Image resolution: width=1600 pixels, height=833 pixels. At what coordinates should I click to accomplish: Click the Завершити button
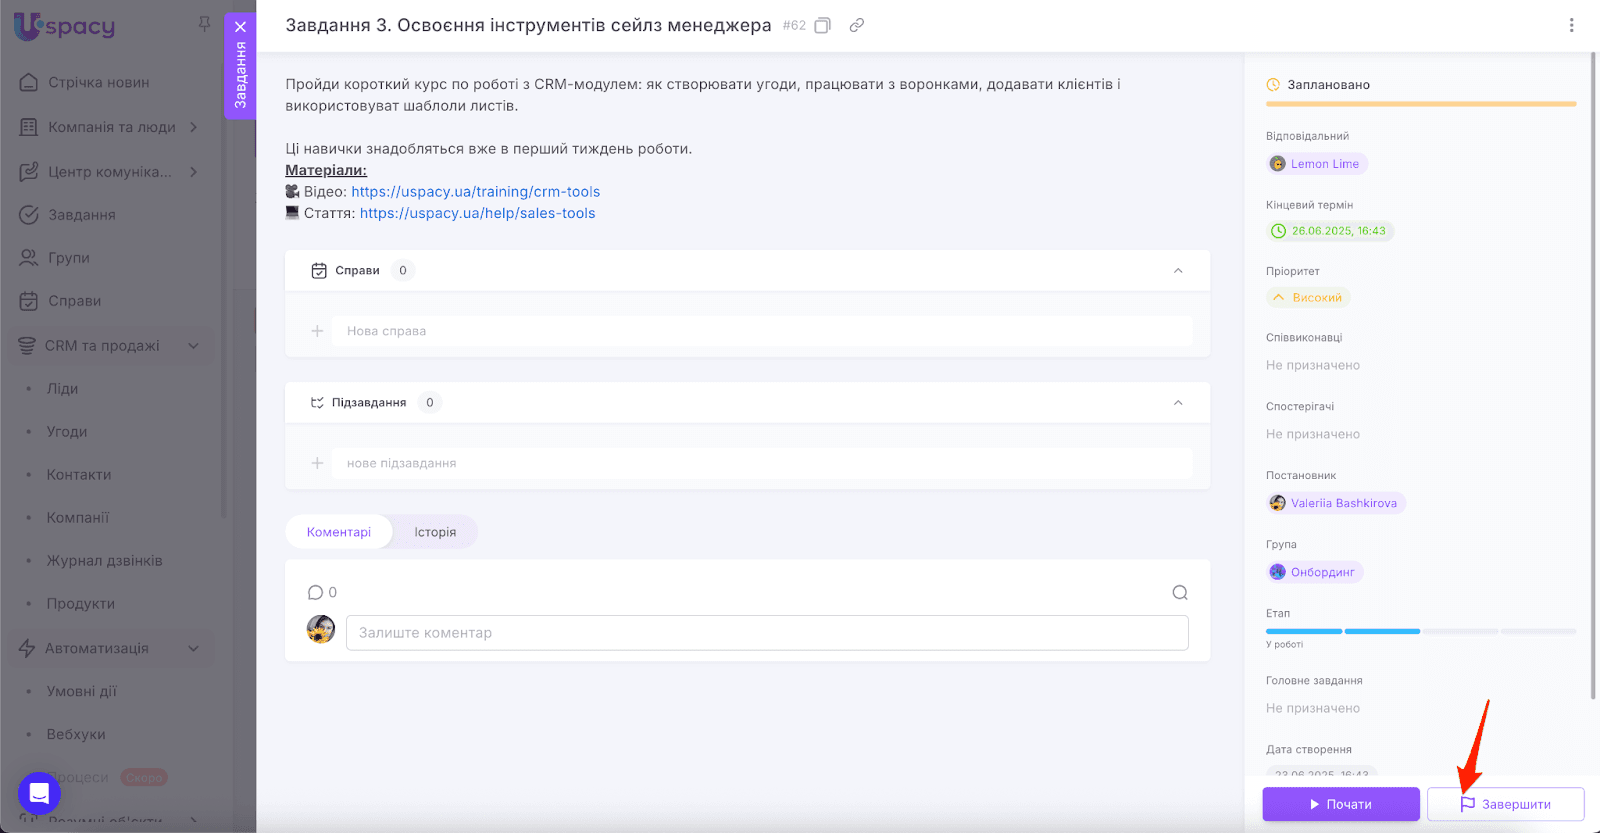click(1505, 804)
